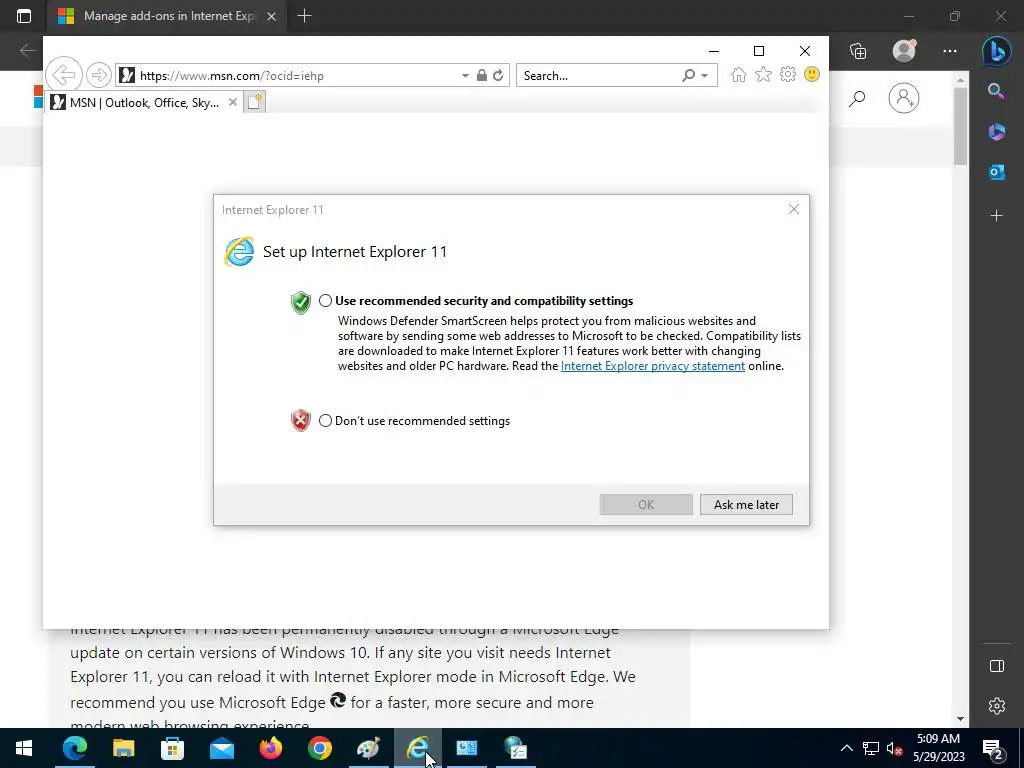
Task: Click the lock security icon in address bar
Action: (482, 75)
